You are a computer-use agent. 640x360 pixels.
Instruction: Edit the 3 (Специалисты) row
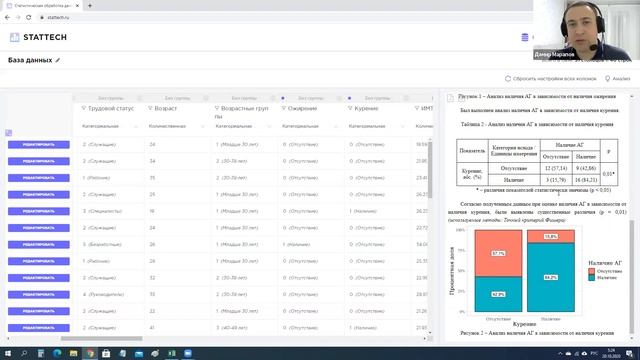[x=39, y=211]
